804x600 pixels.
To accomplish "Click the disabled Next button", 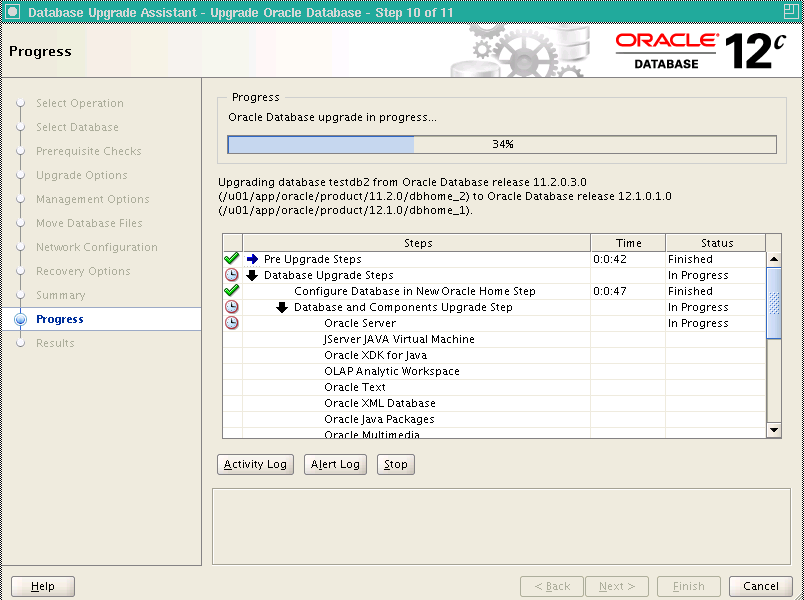I will pos(617,586).
